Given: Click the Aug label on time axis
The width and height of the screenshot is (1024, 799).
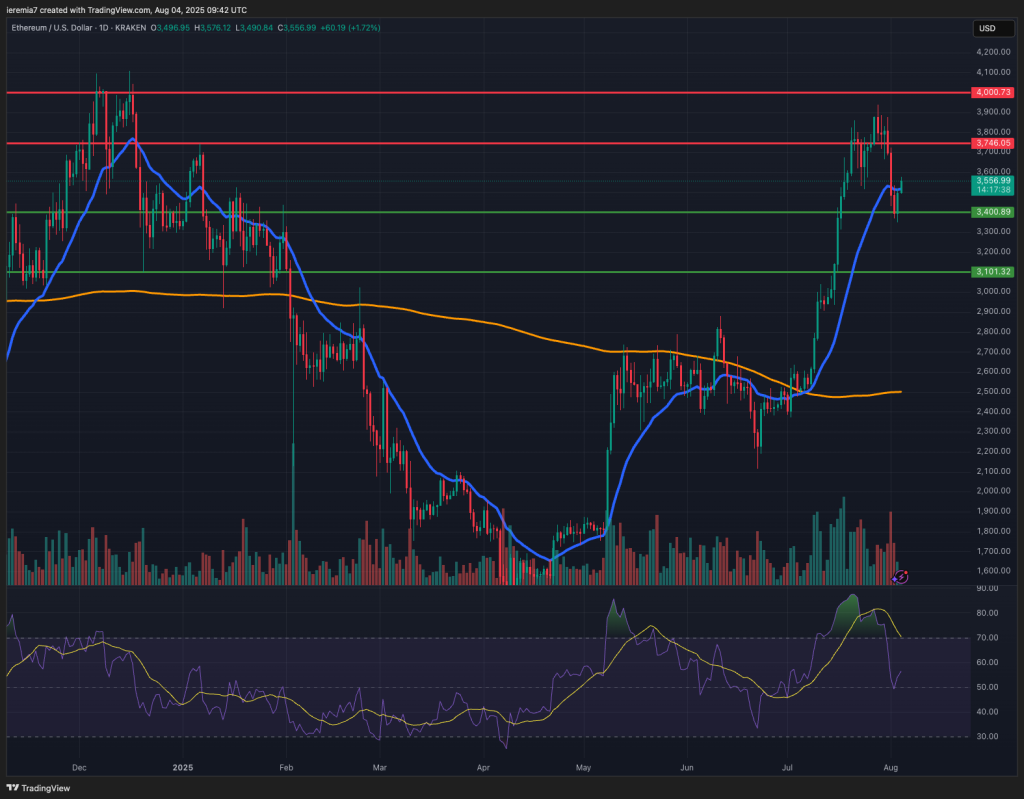Looking at the screenshot, I should pyautogui.click(x=891, y=767).
